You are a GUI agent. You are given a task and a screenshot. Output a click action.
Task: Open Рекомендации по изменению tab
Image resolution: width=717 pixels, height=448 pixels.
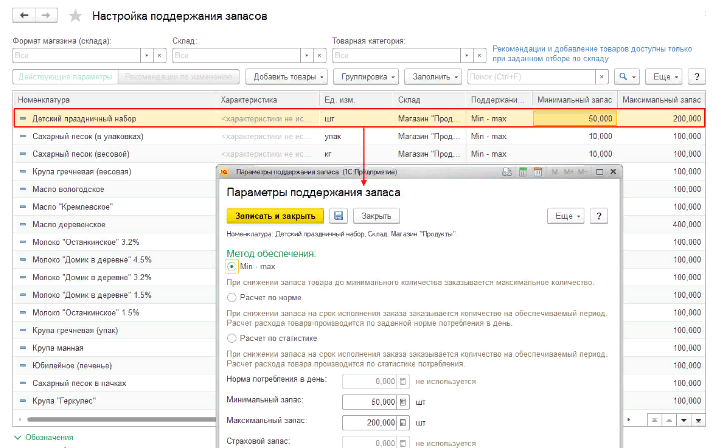tap(180, 77)
